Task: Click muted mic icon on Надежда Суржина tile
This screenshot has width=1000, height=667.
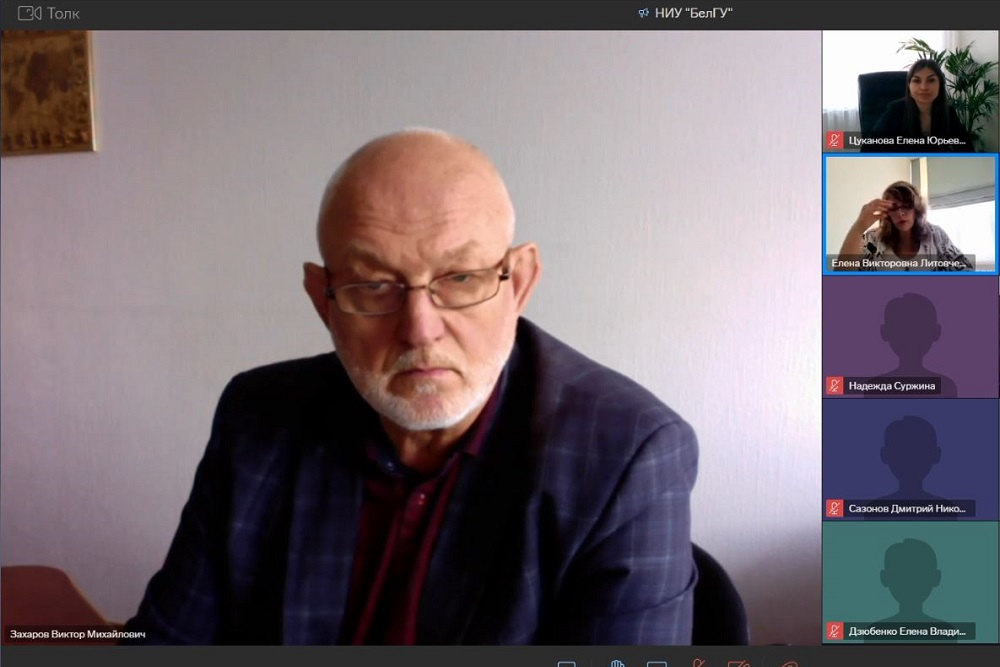Action: (835, 385)
